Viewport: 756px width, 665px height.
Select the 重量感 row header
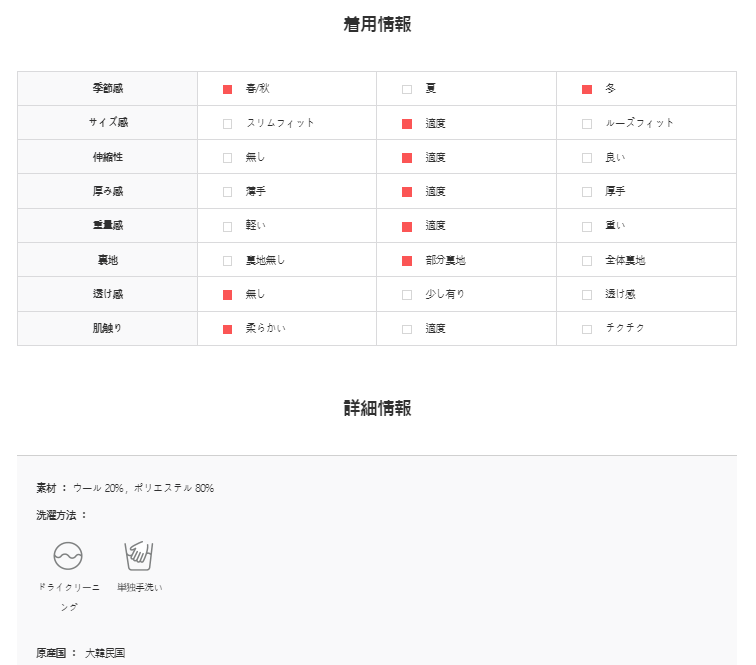click(x=108, y=225)
